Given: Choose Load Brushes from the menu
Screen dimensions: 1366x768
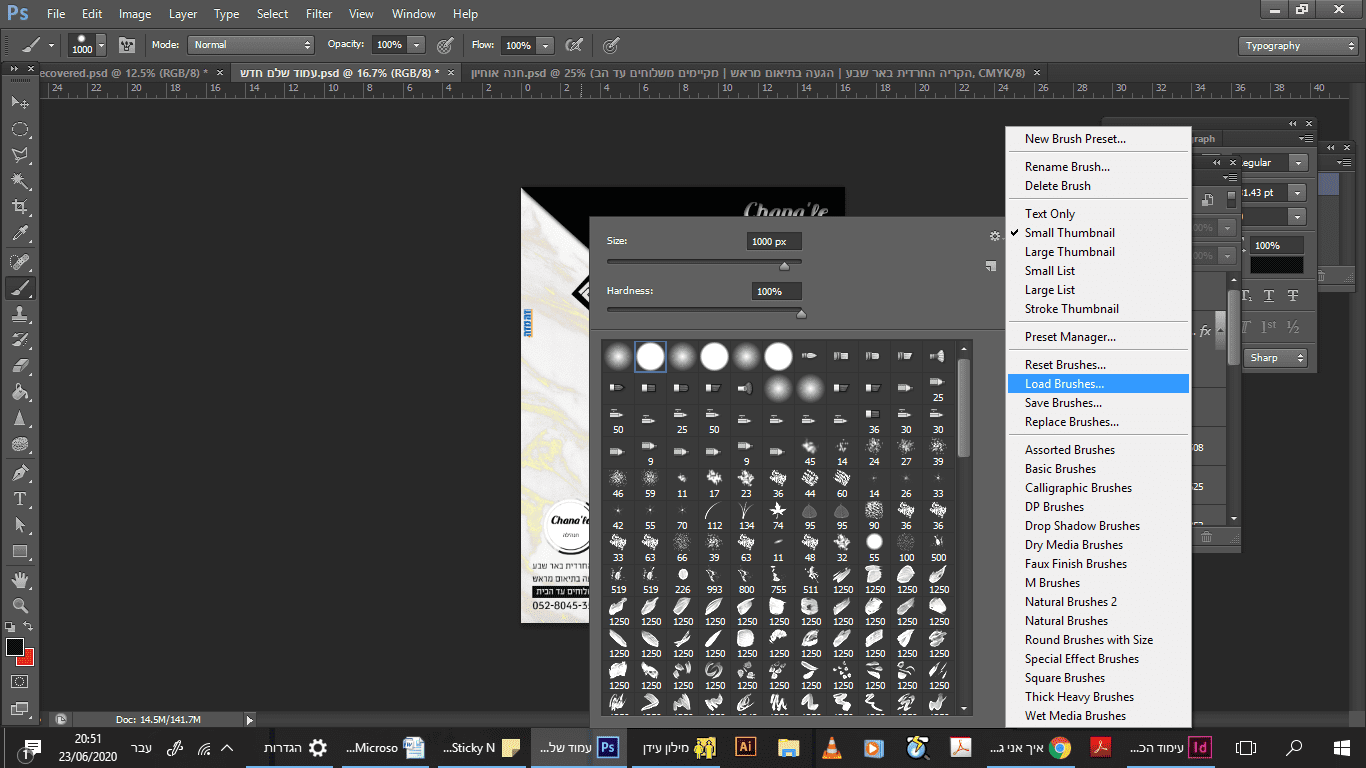Looking at the screenshot, I should (x=1064, y=384).
